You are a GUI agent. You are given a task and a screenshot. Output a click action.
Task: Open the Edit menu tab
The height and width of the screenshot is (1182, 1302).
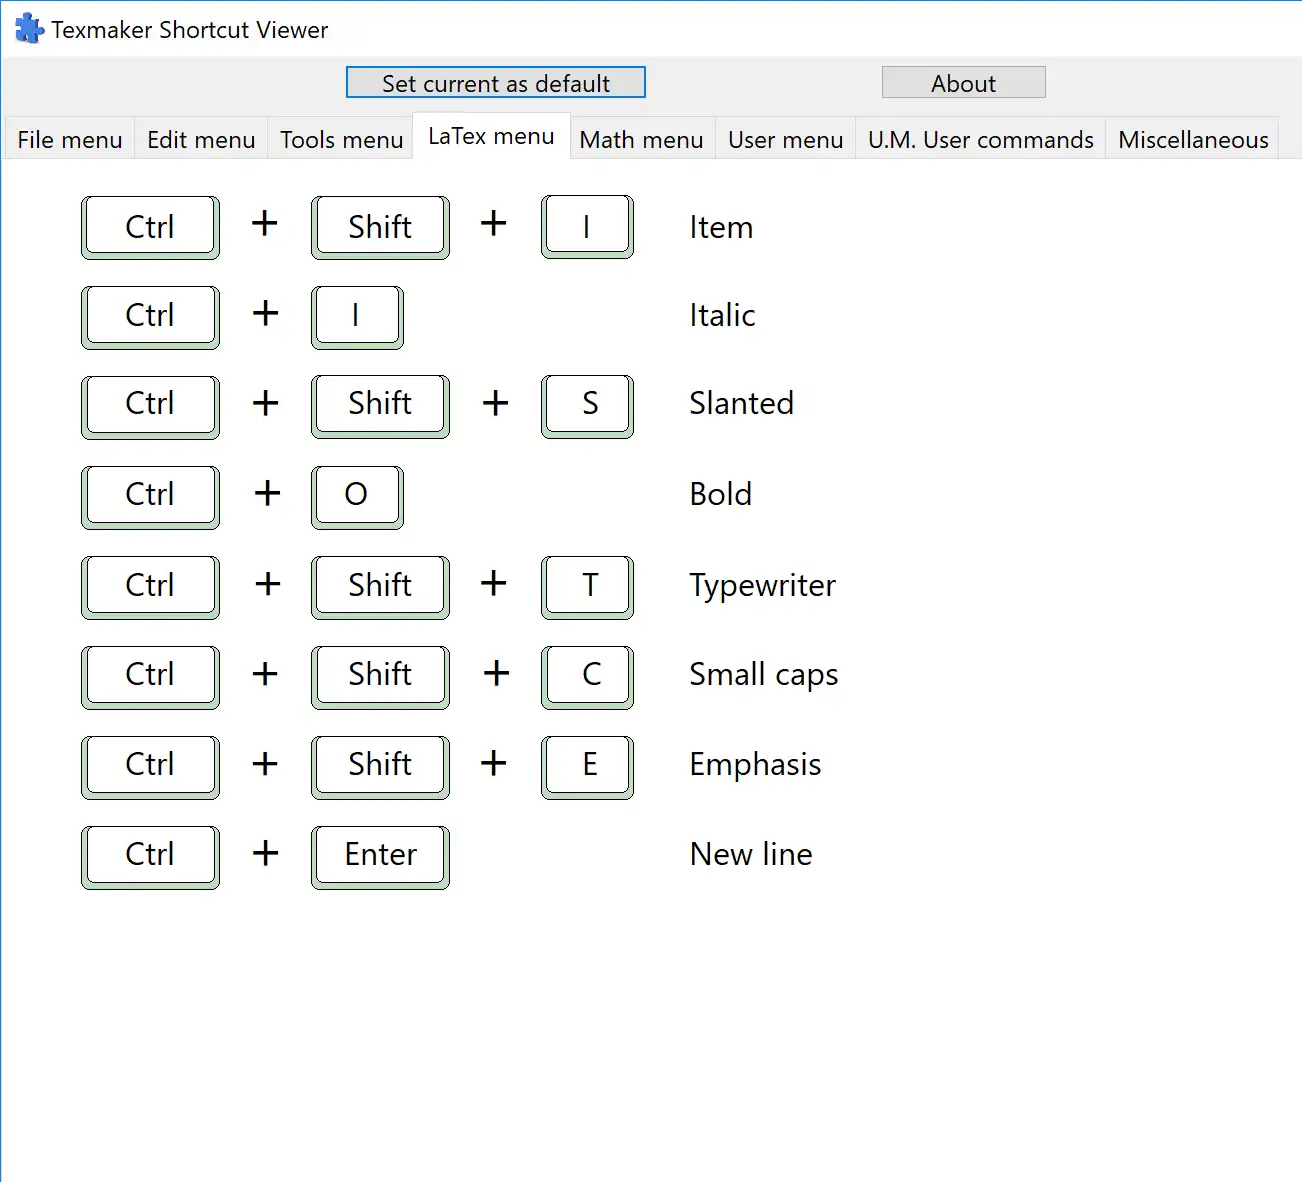[201, 140]
